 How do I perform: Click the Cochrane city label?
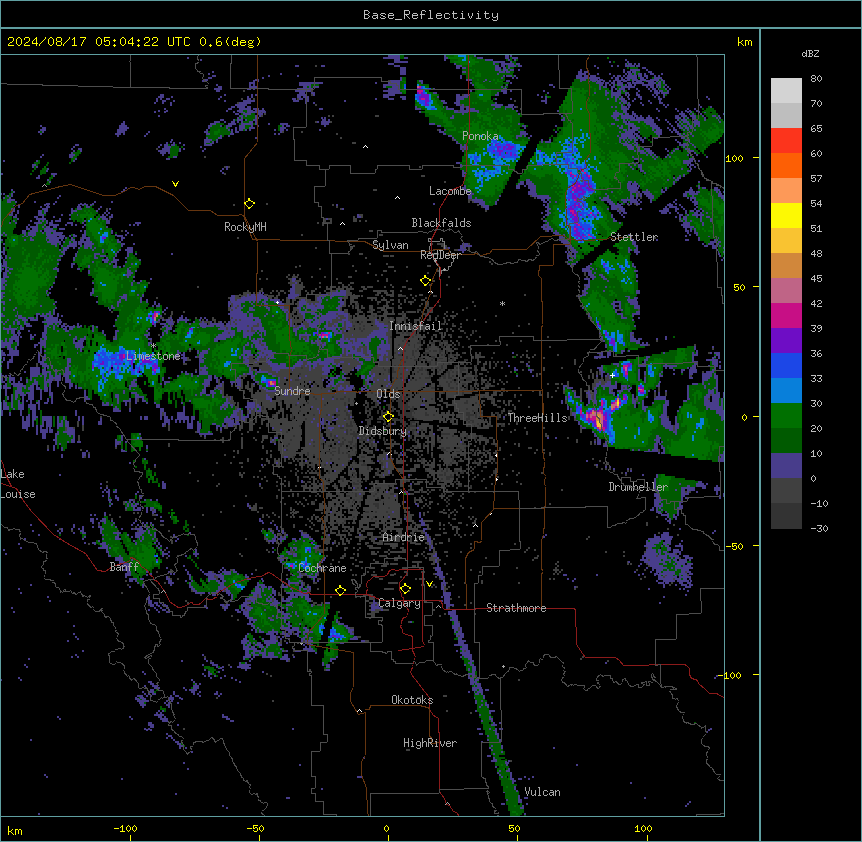[x=322, y=568]
